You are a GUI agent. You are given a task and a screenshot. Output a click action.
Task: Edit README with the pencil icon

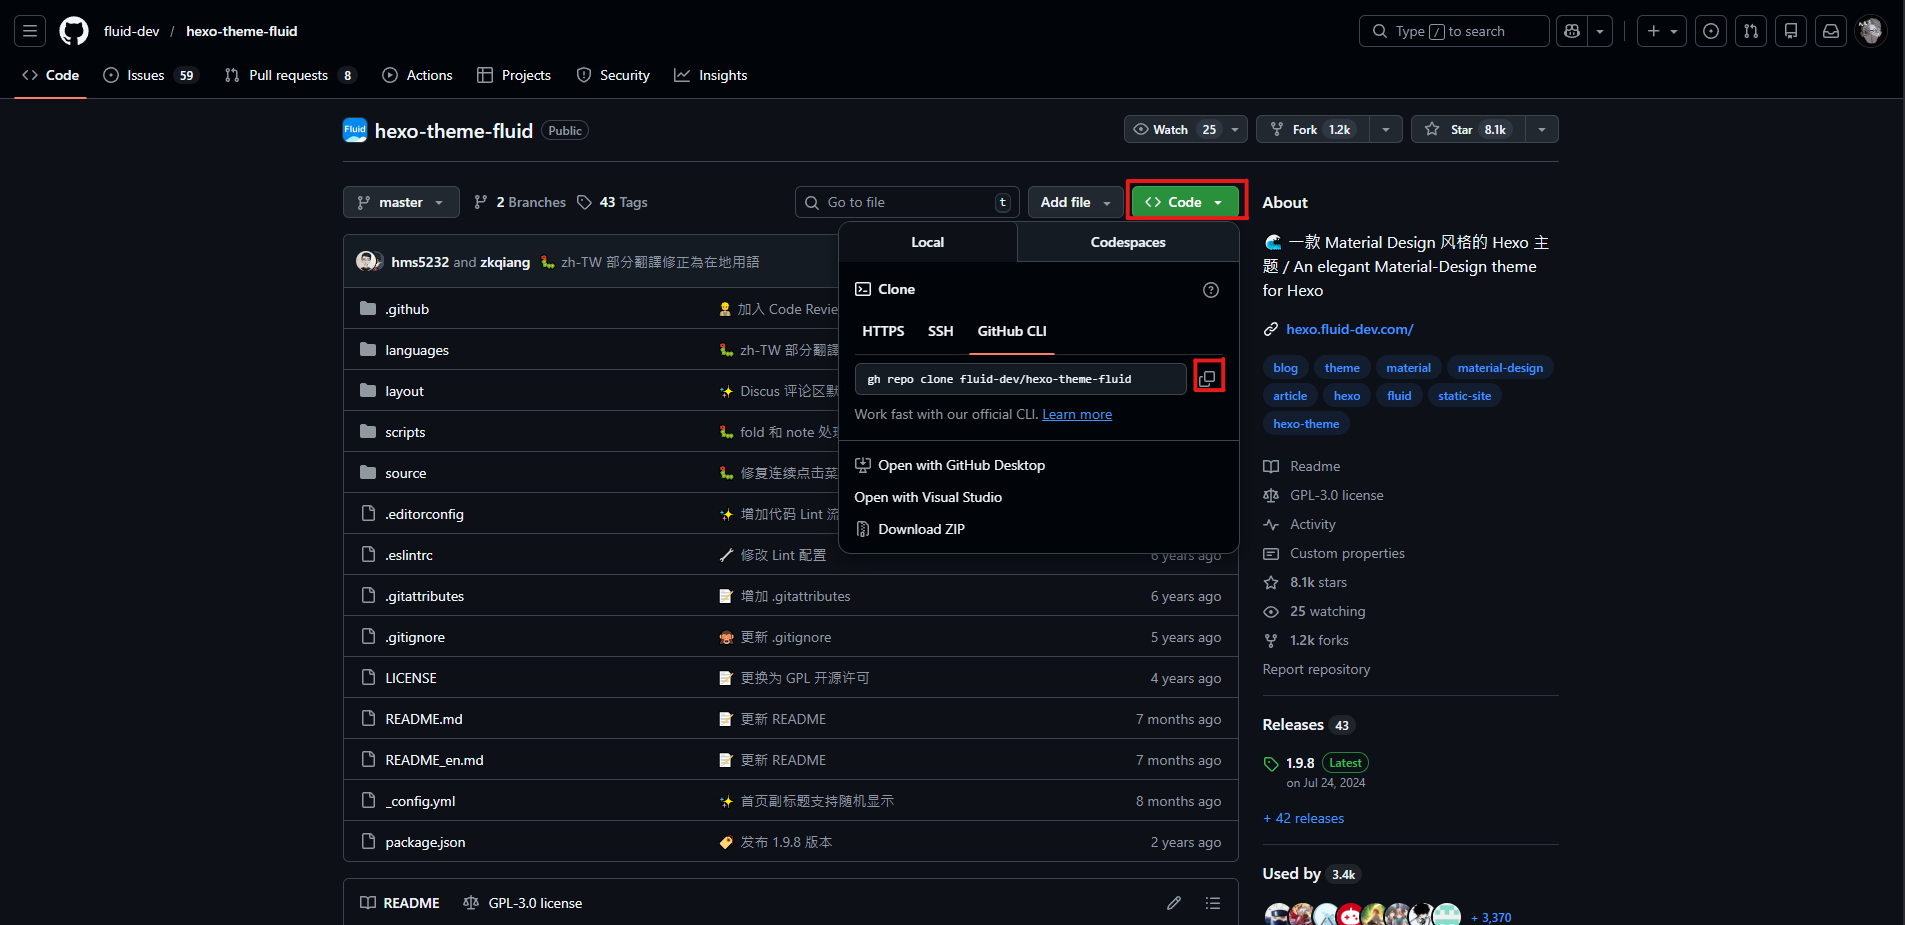click(x=1173, y=903)
